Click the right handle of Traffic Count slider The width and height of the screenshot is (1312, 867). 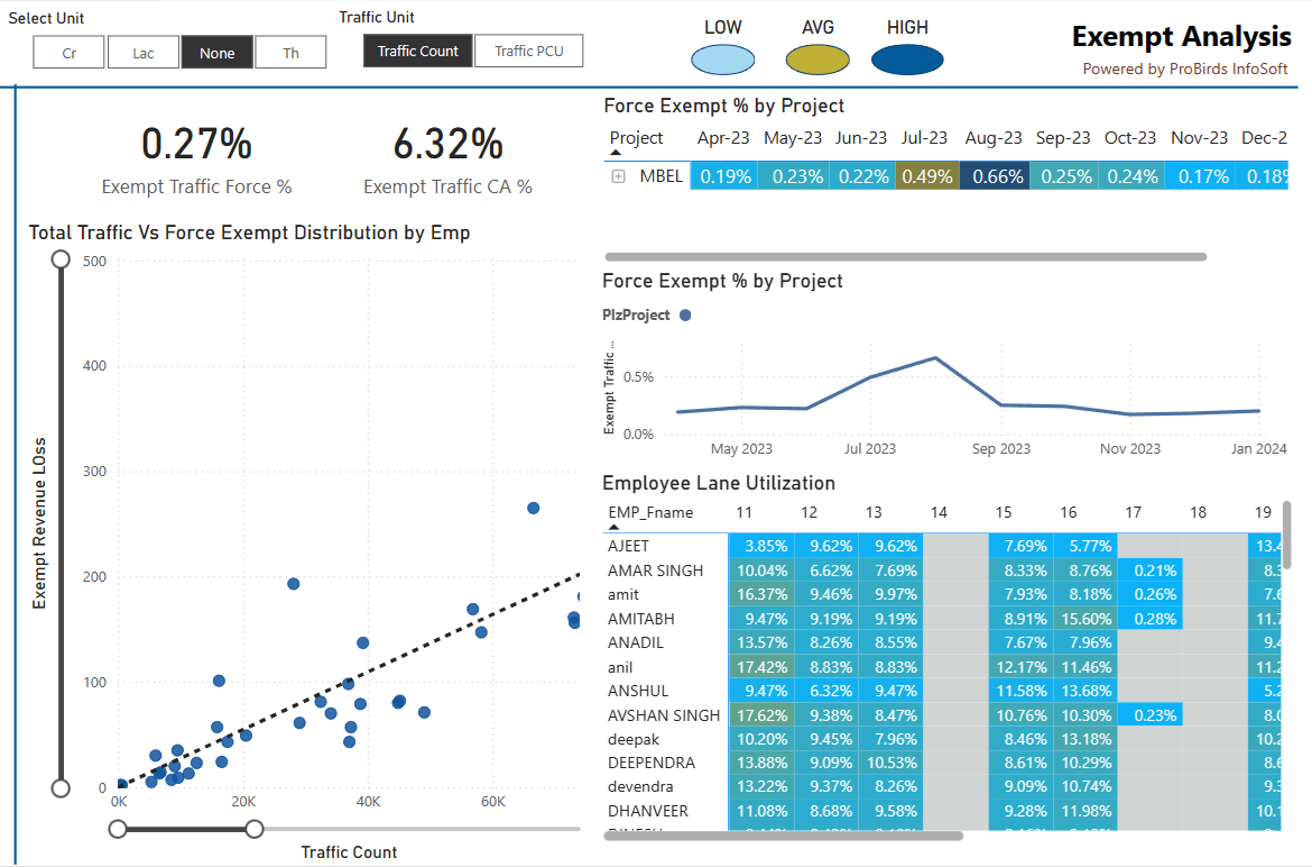click(254, 828)
